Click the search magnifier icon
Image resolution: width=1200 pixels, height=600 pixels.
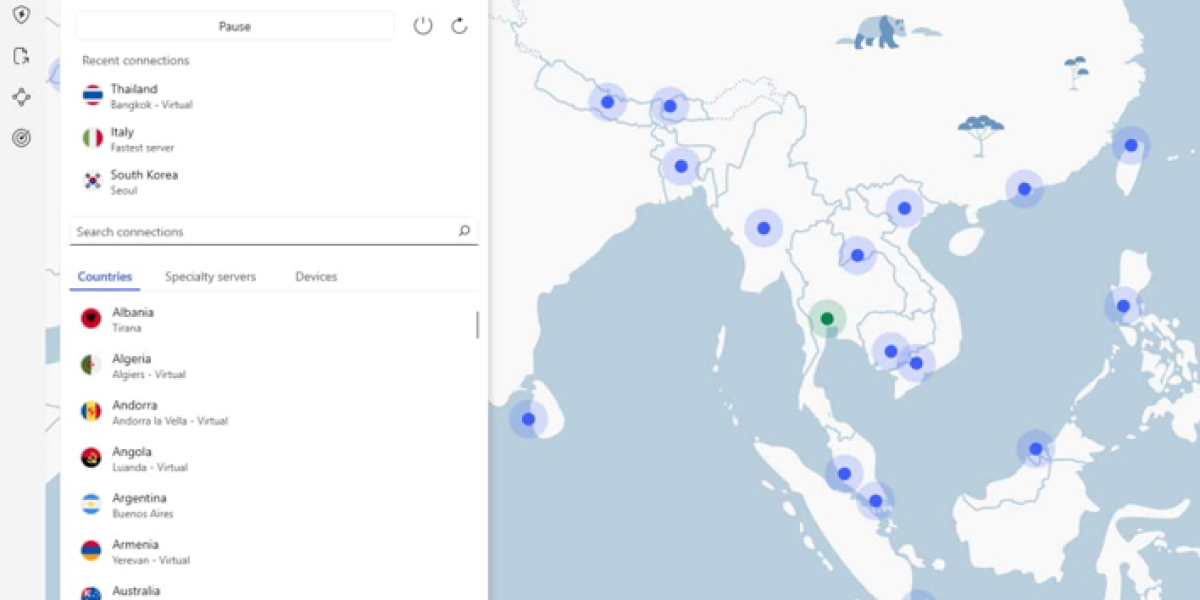tap(464, 231)
